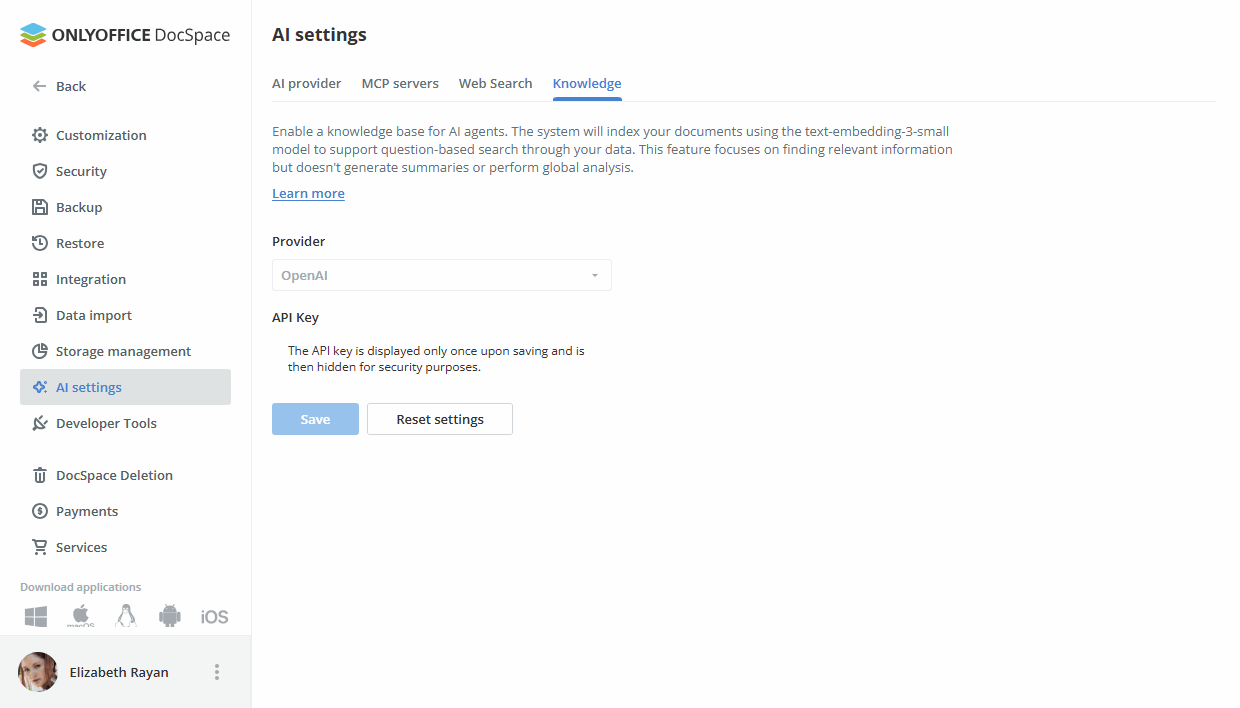
Task: Switch to the MCP servers tab
Action: point(400,84)
